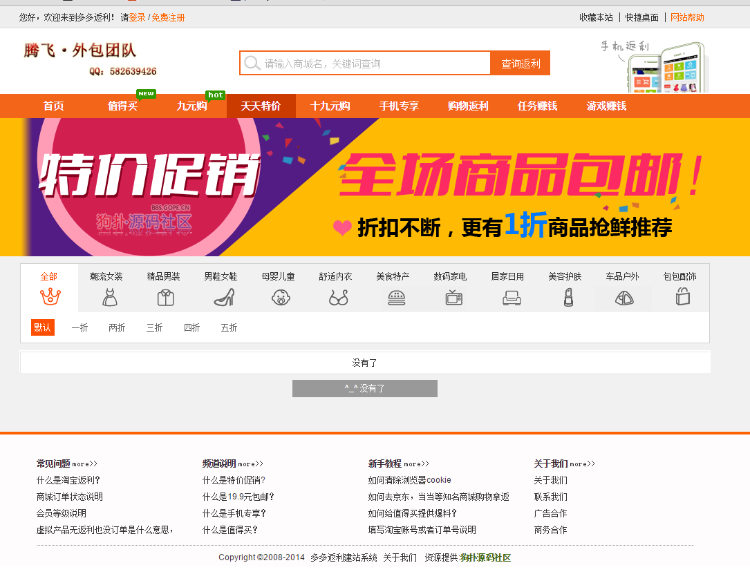The height and width of the screenshot is (583, 750).
Task: Select the tent icon for 车品户外
Action: [x=624, y=298]
